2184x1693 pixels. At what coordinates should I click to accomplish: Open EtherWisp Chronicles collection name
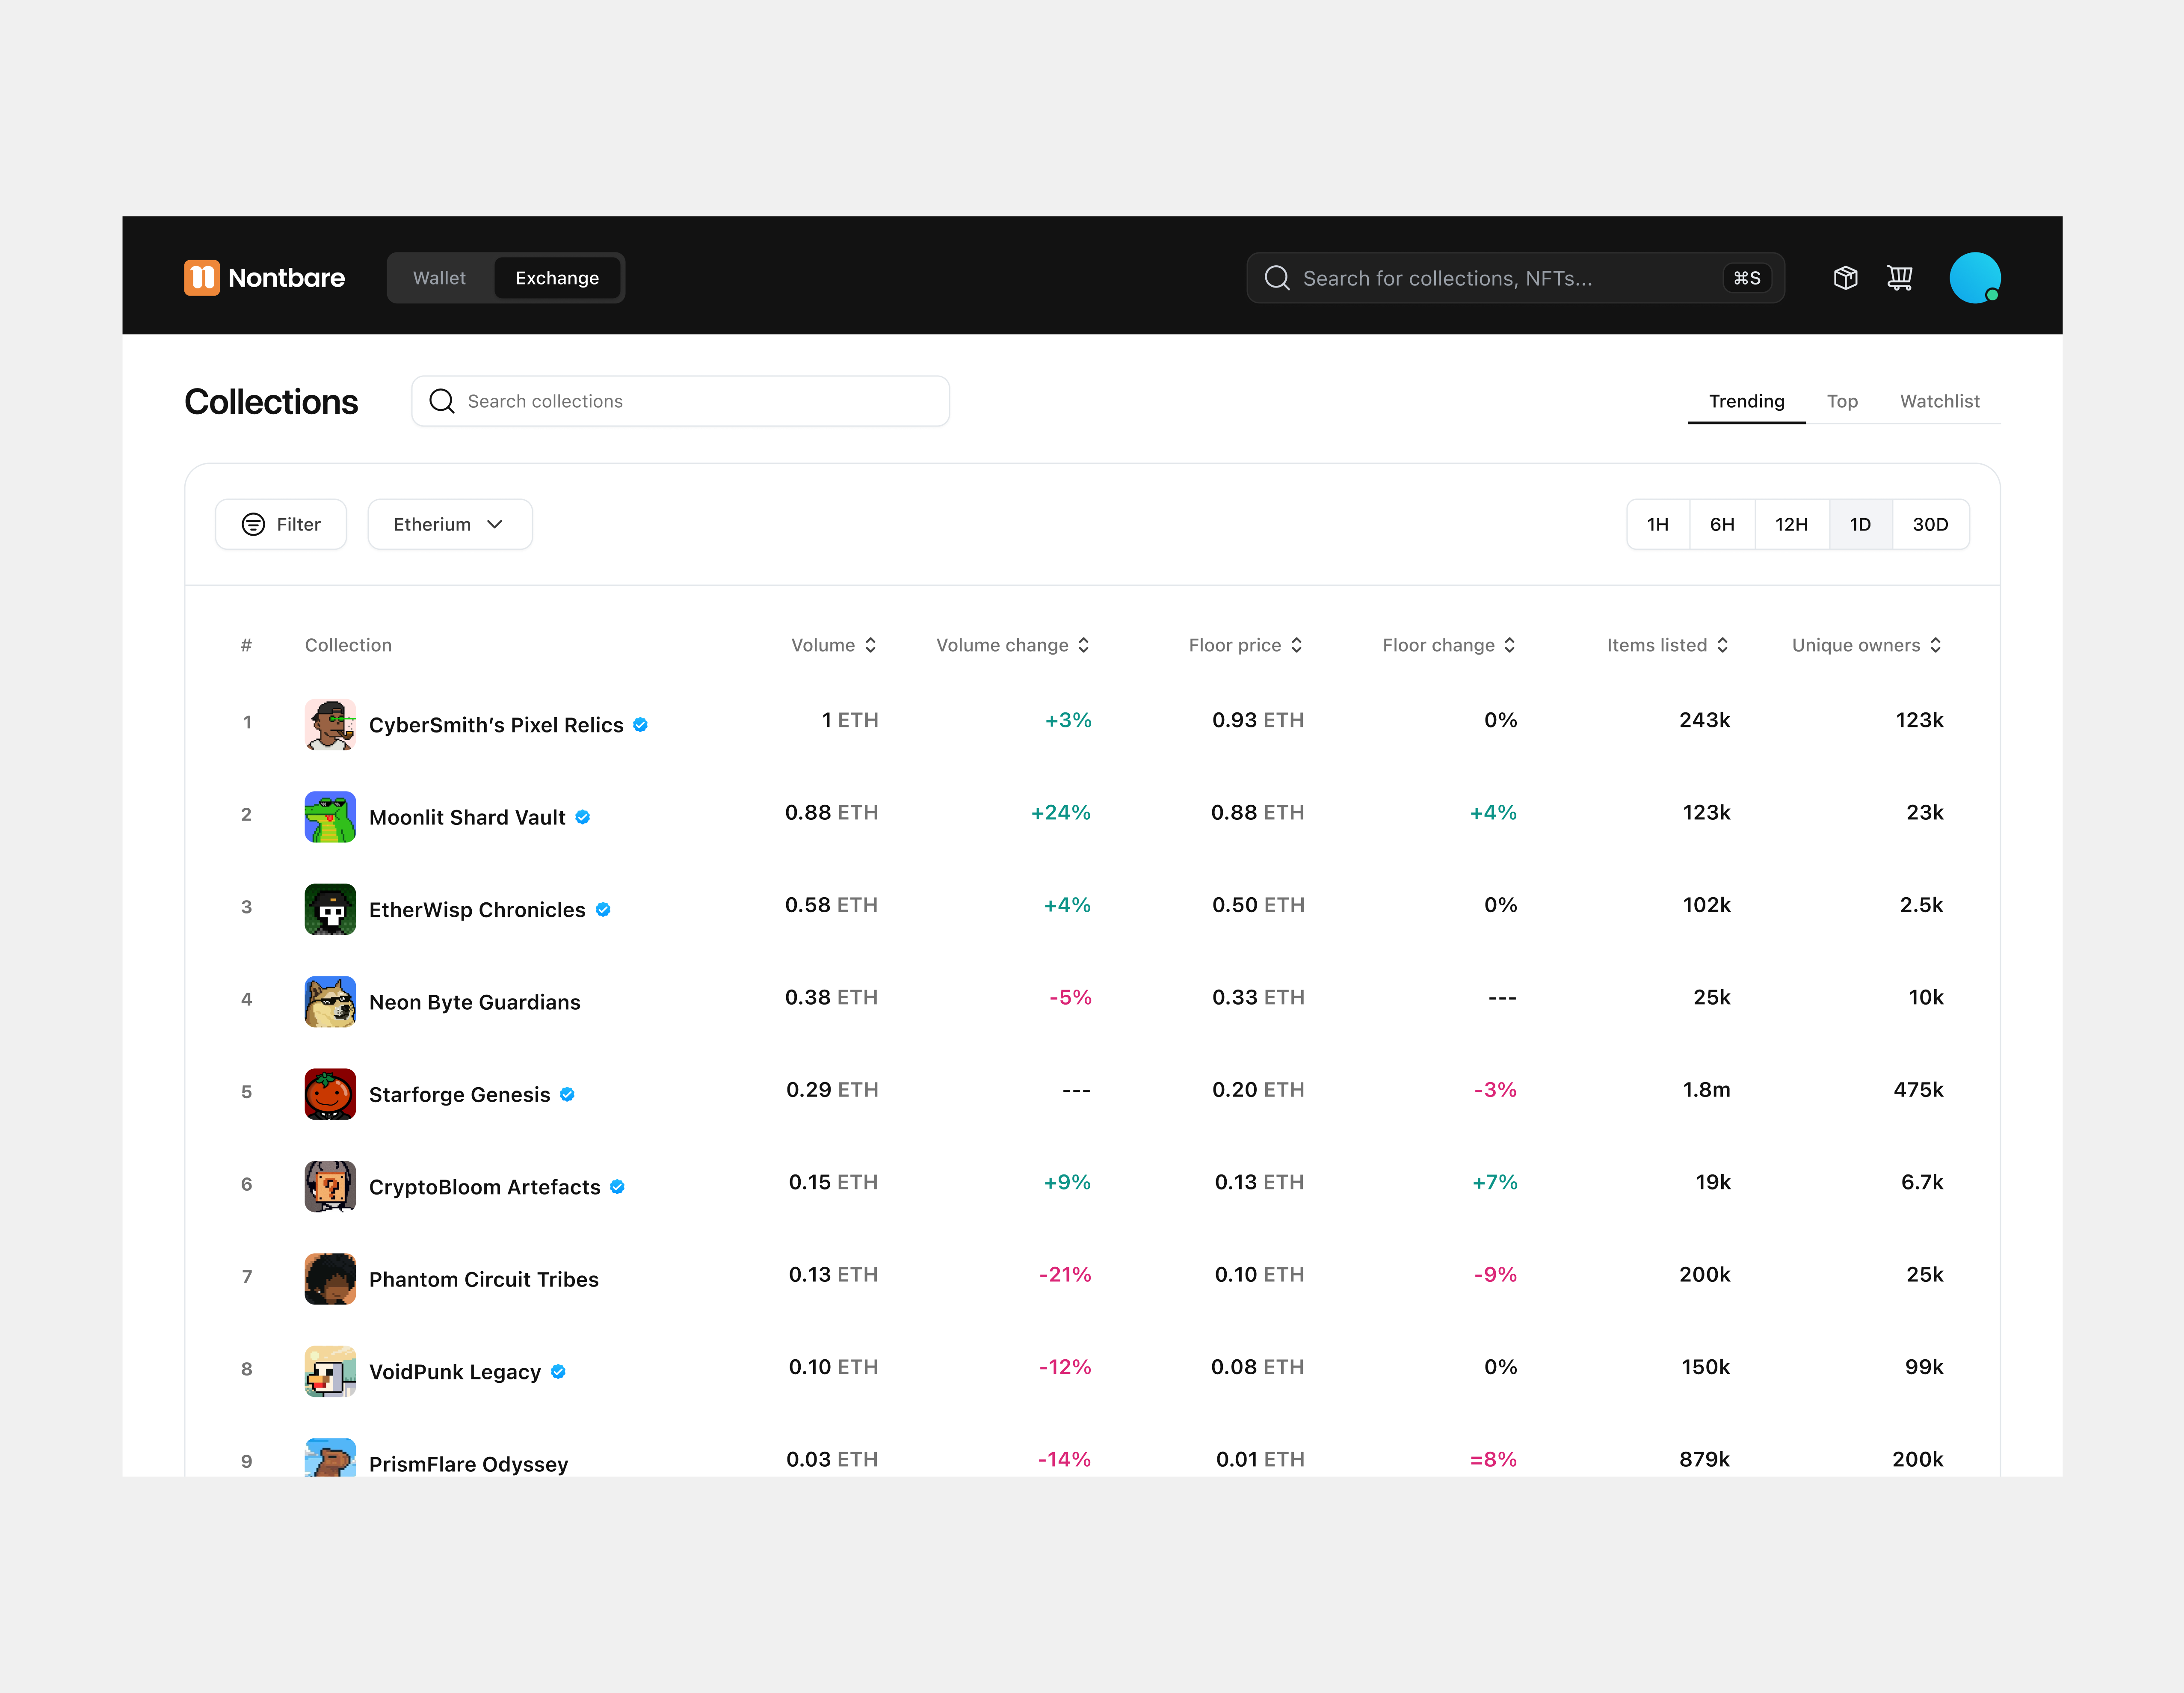[477, 910]
